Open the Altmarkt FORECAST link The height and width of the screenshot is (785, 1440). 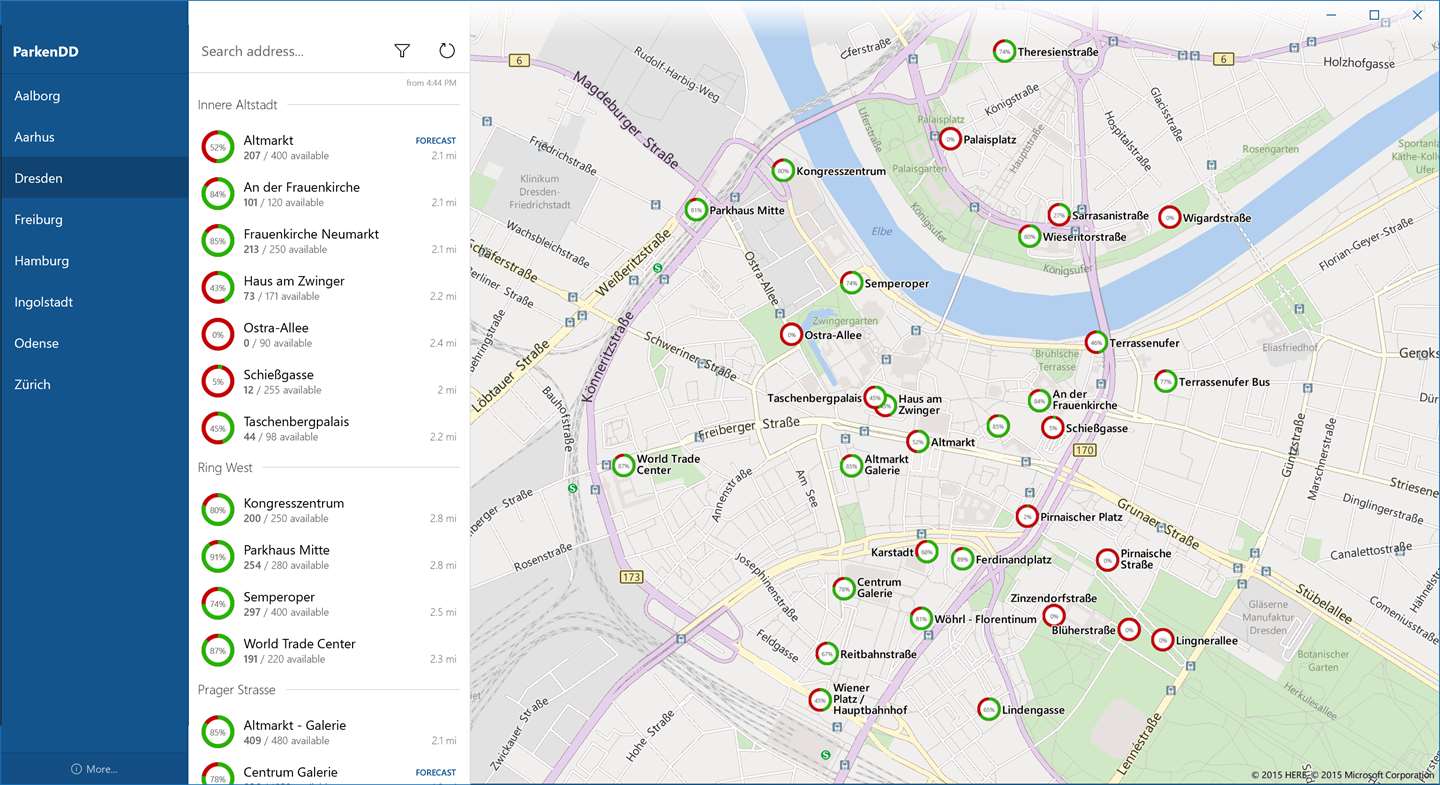click(x=435, y=141)
